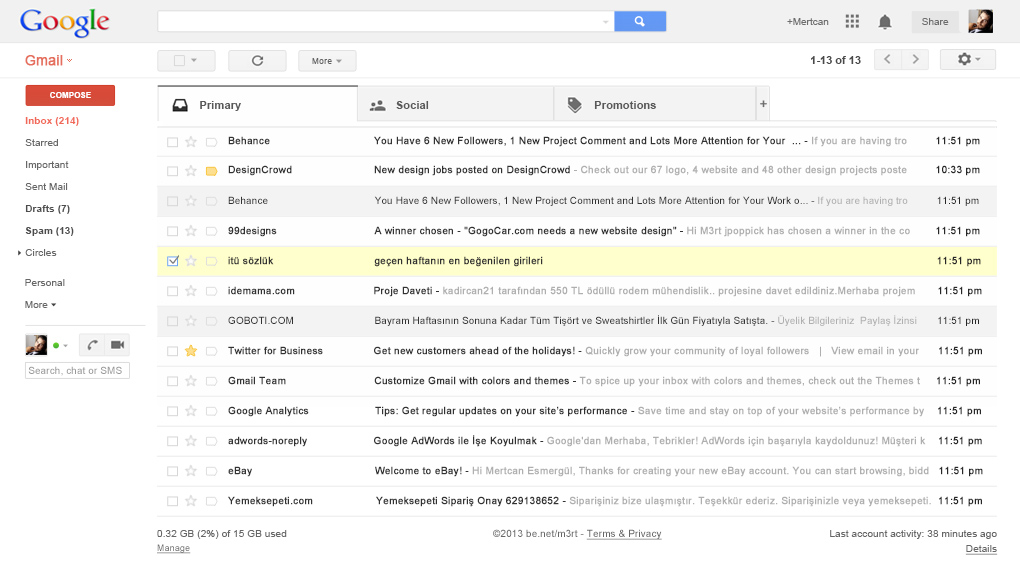Start a video call from chat
Screen dimensions: 1020x580
[x=117, y=345]
